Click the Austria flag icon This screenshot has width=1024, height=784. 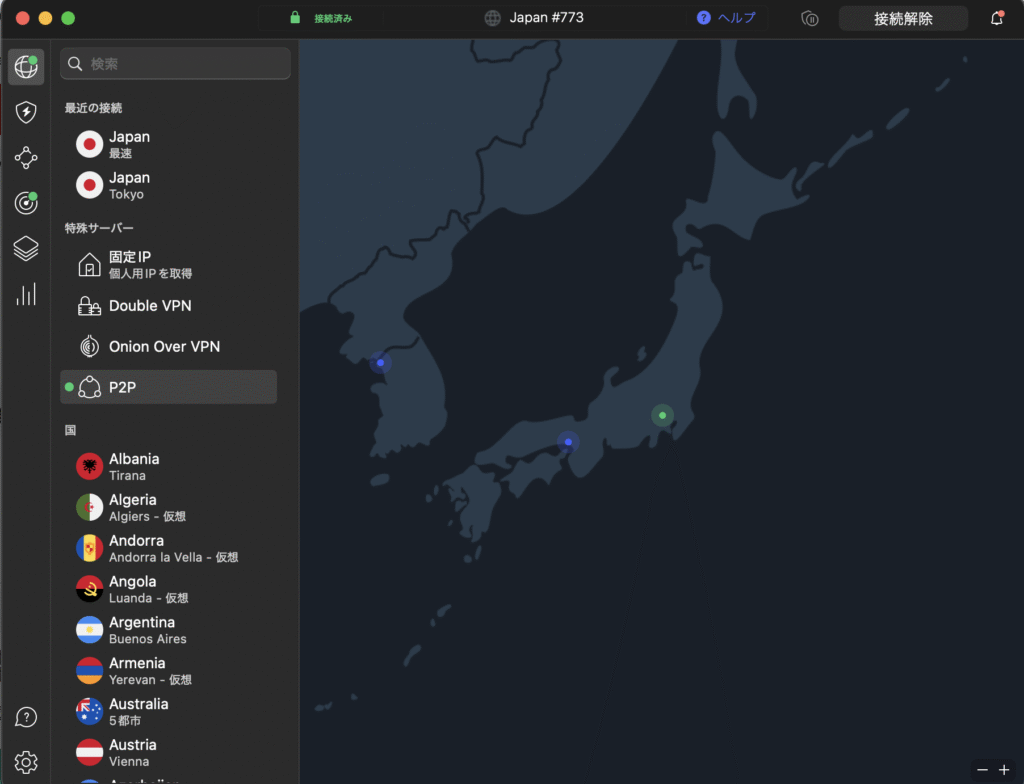(x=89, y=752)
